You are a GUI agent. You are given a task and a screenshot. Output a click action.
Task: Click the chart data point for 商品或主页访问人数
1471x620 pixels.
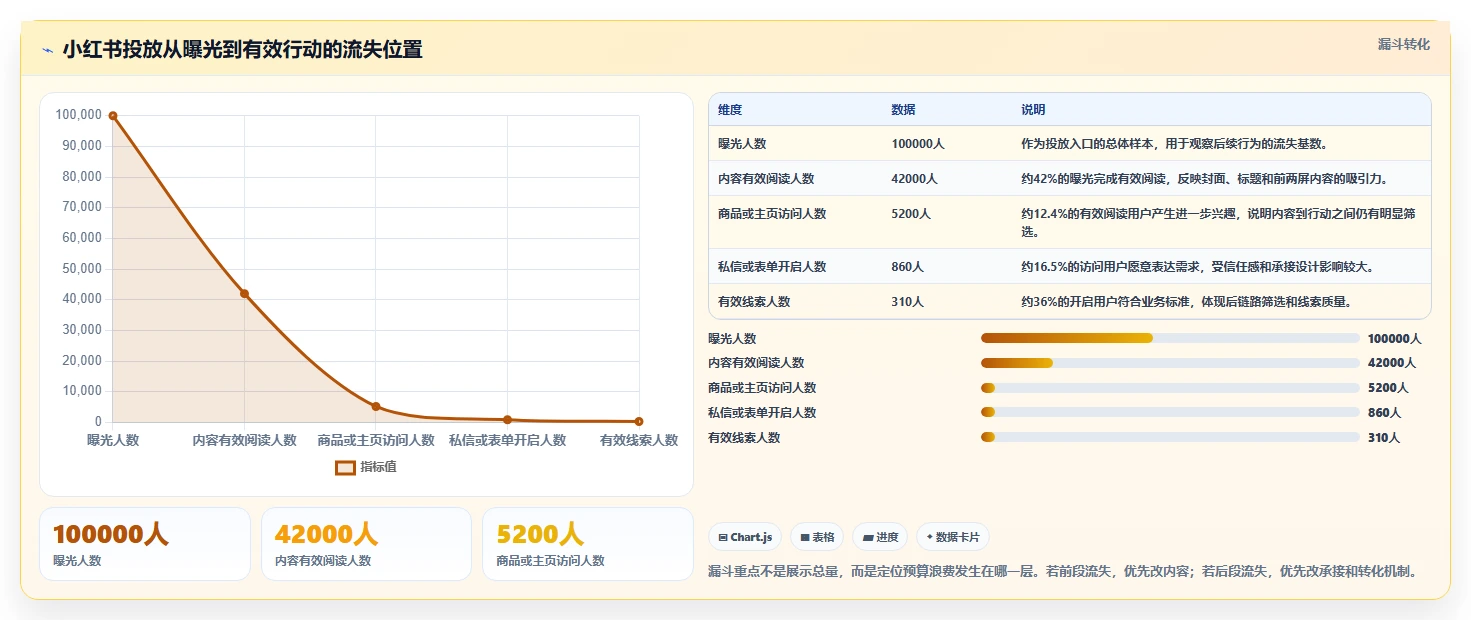point(376,406)
